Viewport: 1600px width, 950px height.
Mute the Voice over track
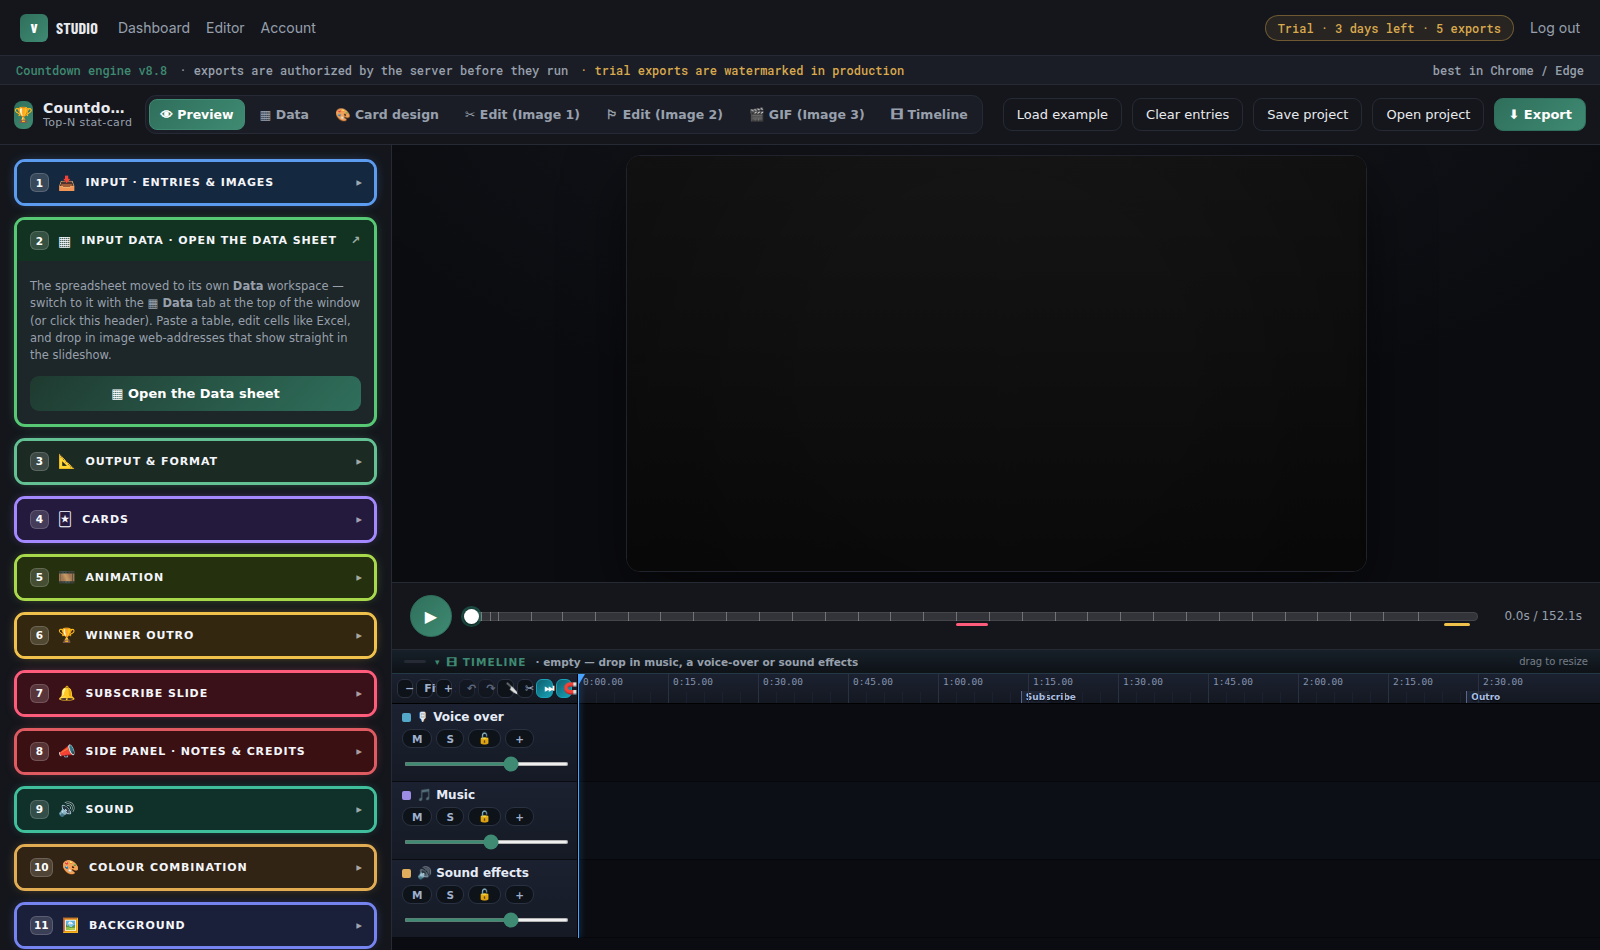point(417,739)
